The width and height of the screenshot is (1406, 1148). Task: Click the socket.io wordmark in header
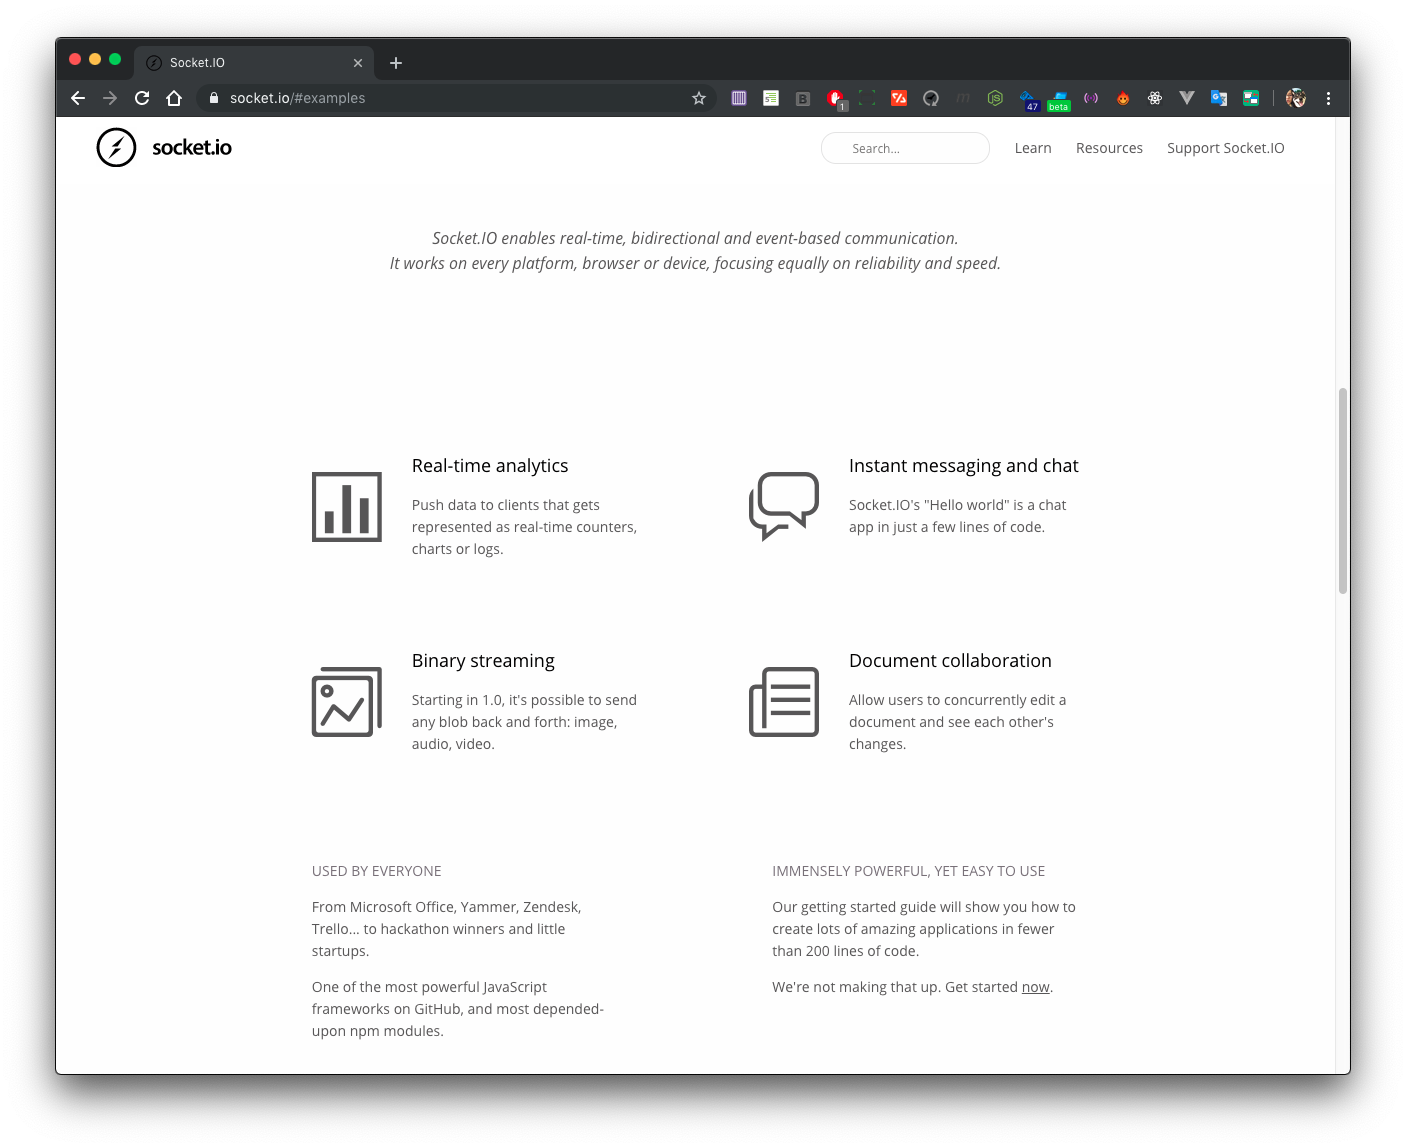coord(192,148)
